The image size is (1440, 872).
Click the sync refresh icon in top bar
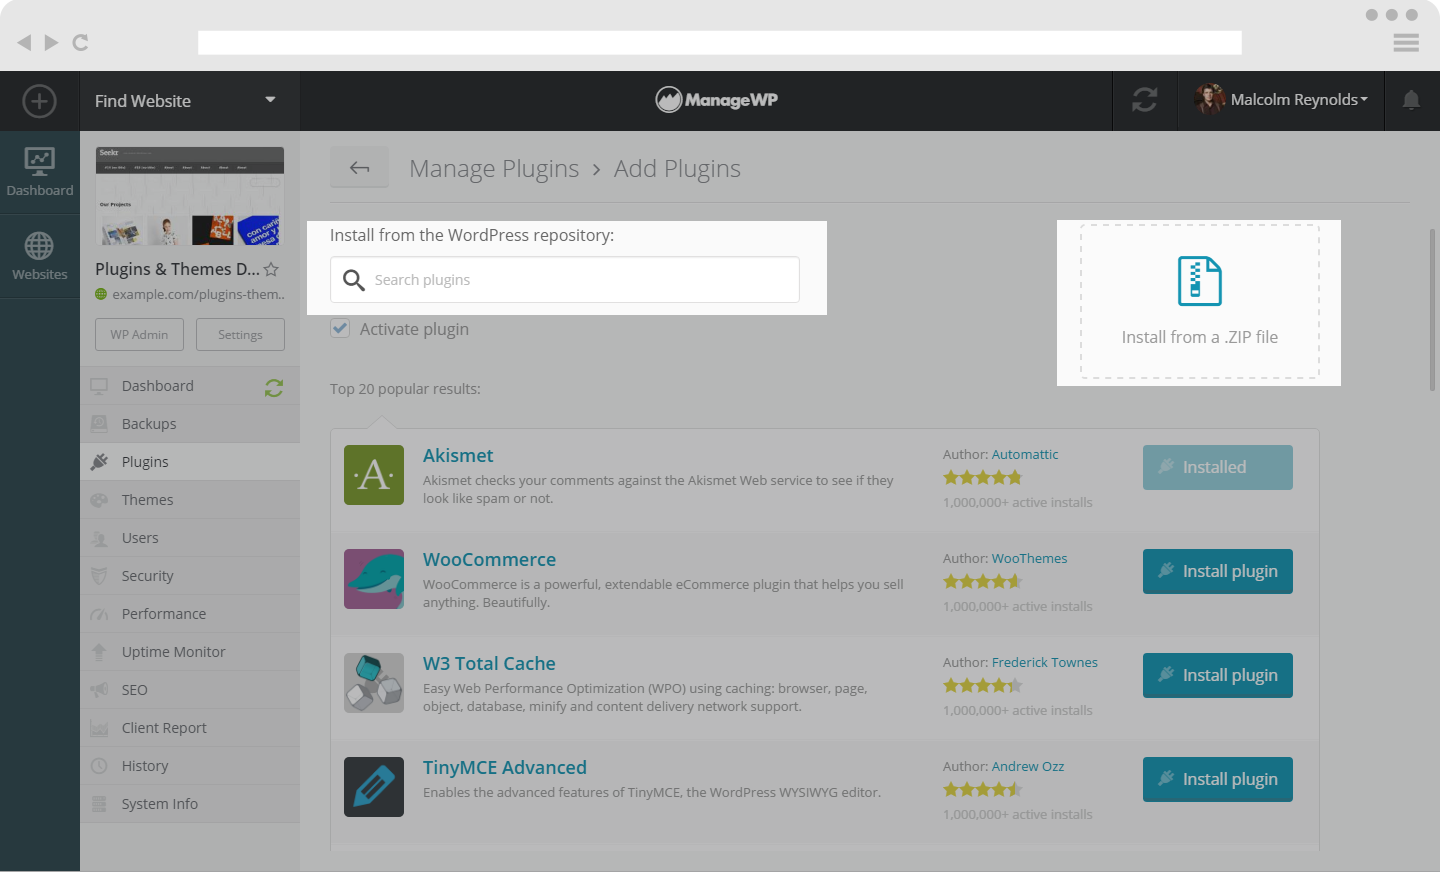1145,100
